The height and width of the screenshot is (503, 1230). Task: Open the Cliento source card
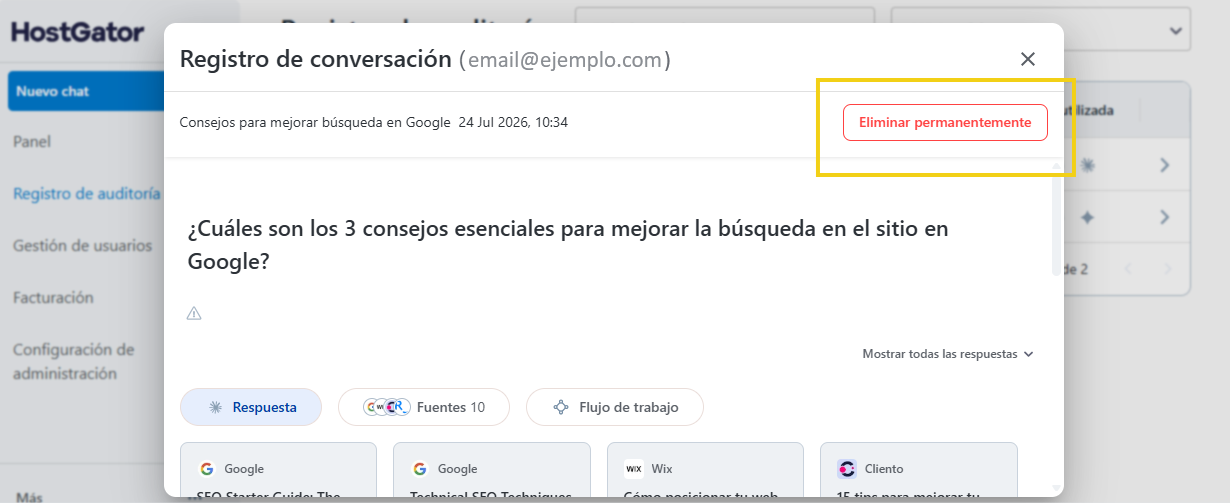pos(918,472)
